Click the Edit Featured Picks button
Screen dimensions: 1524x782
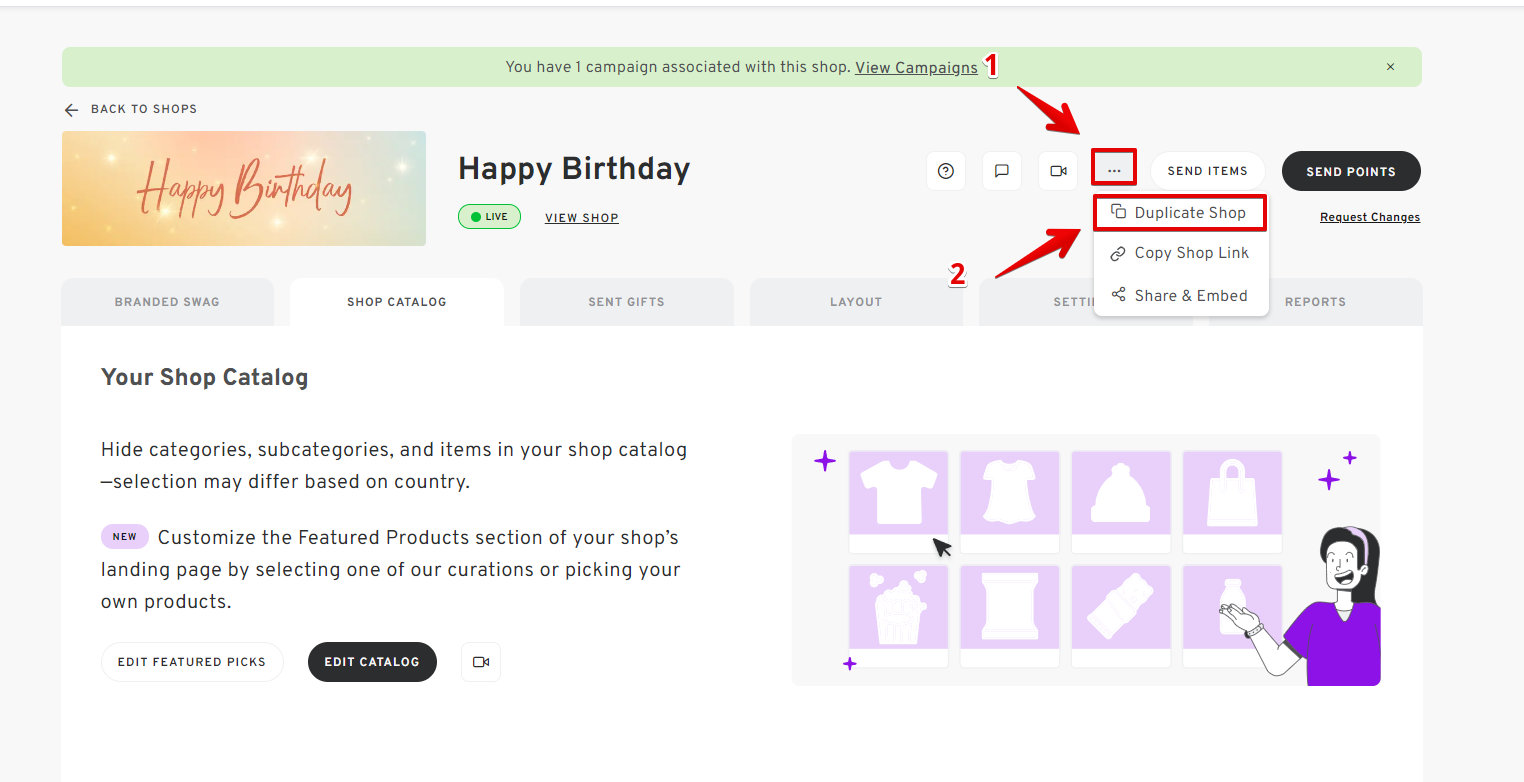pos(192,662)
